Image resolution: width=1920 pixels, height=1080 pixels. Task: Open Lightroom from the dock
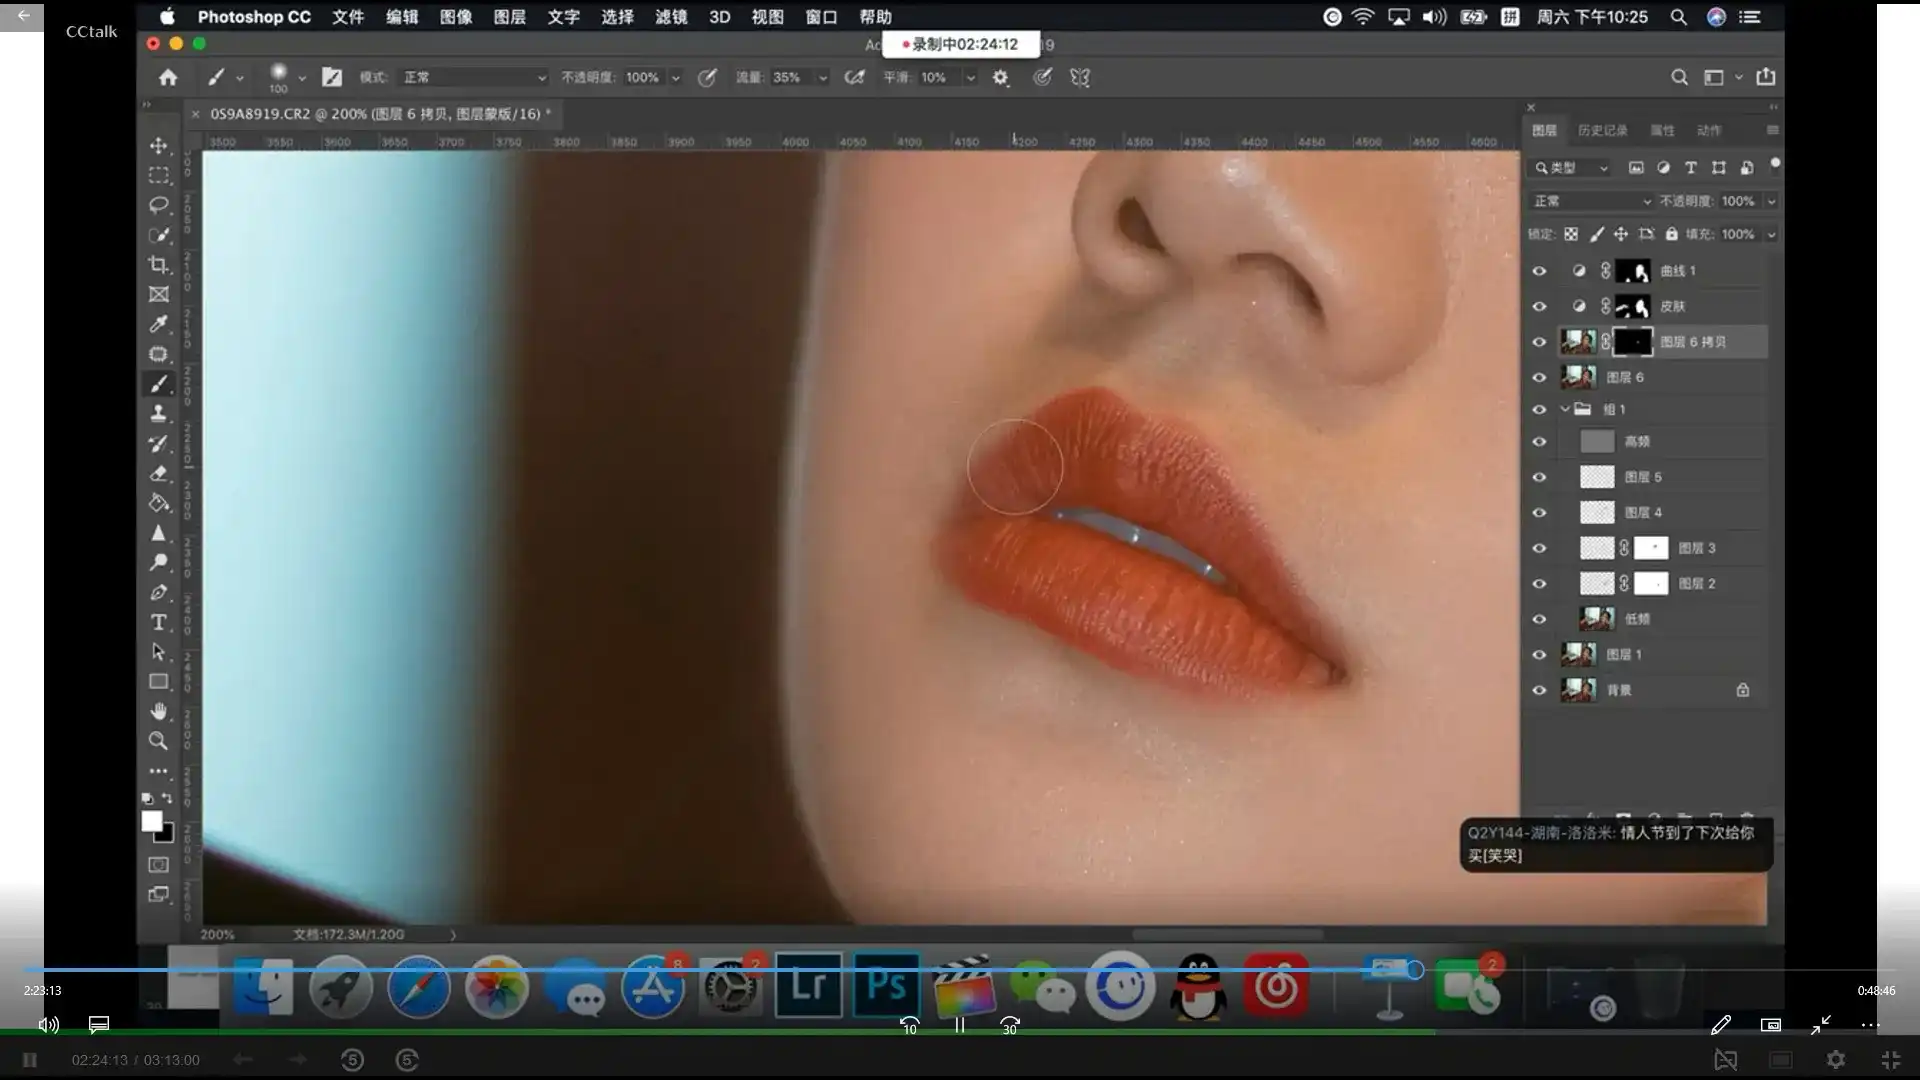tap(808, 987)
